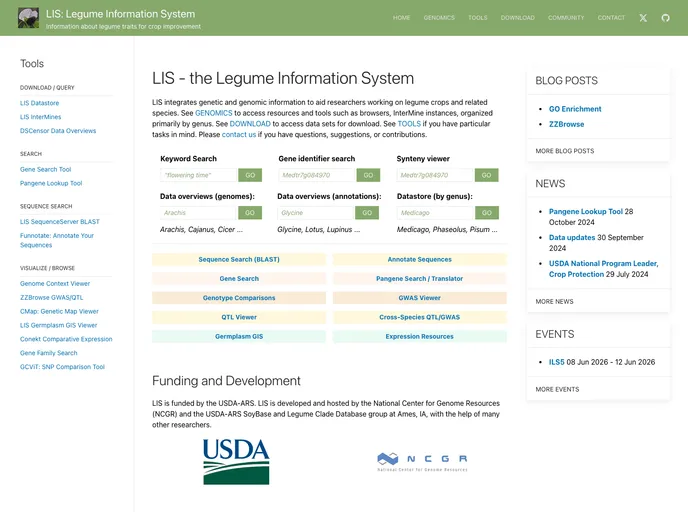This screenshot has width=688, height=512.
Task: Open Pangene Lookup Tool in sidebar
Action: [x=51, y=183]
